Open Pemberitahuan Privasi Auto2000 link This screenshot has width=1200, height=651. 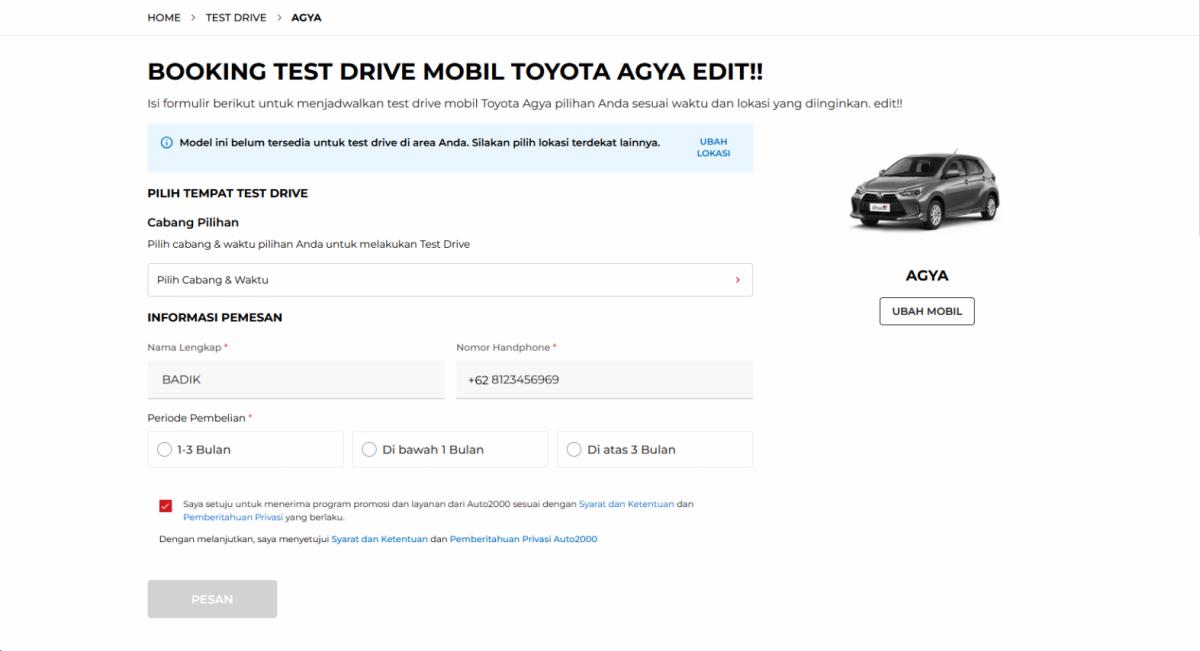[x=523, y=539]
